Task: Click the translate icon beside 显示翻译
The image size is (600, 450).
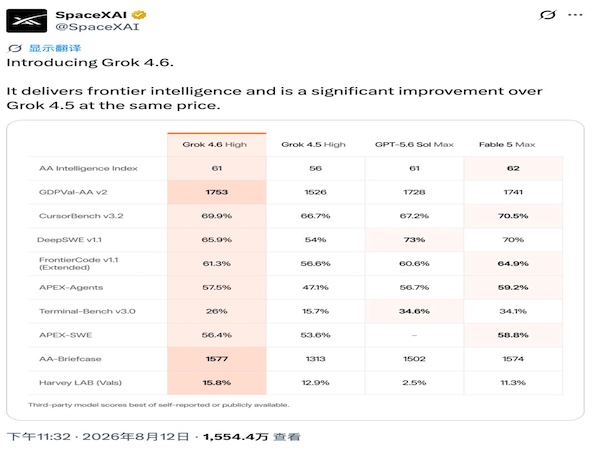Action: [x=15, y=48]
